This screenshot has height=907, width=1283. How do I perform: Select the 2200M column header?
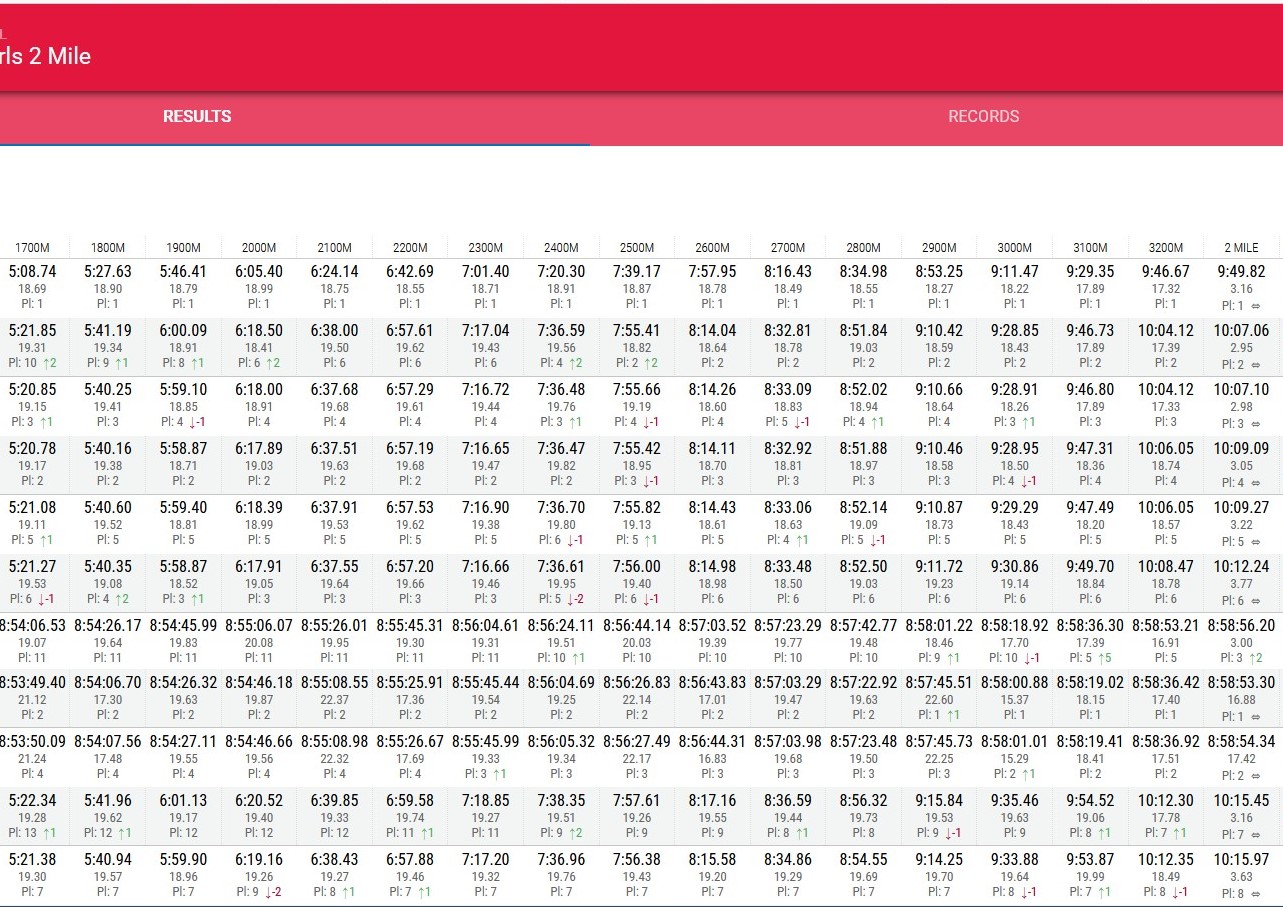tap(410, 248)
